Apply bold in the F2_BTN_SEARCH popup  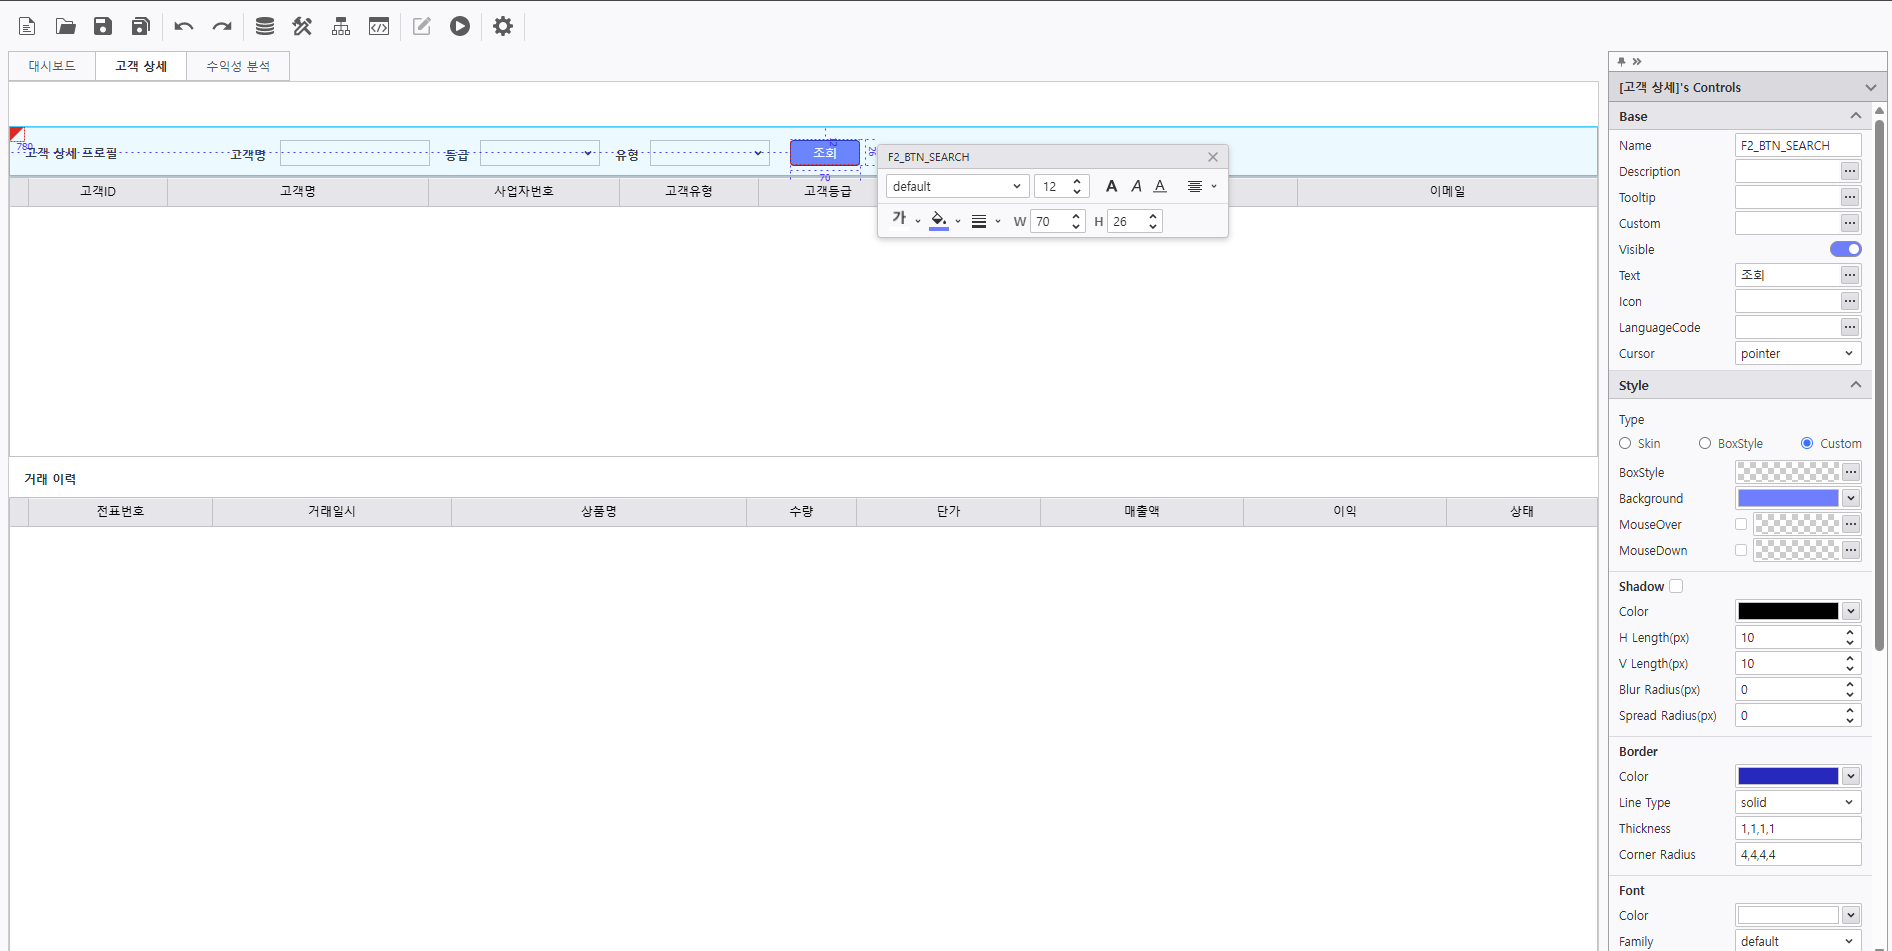(x=1111, y=186)
